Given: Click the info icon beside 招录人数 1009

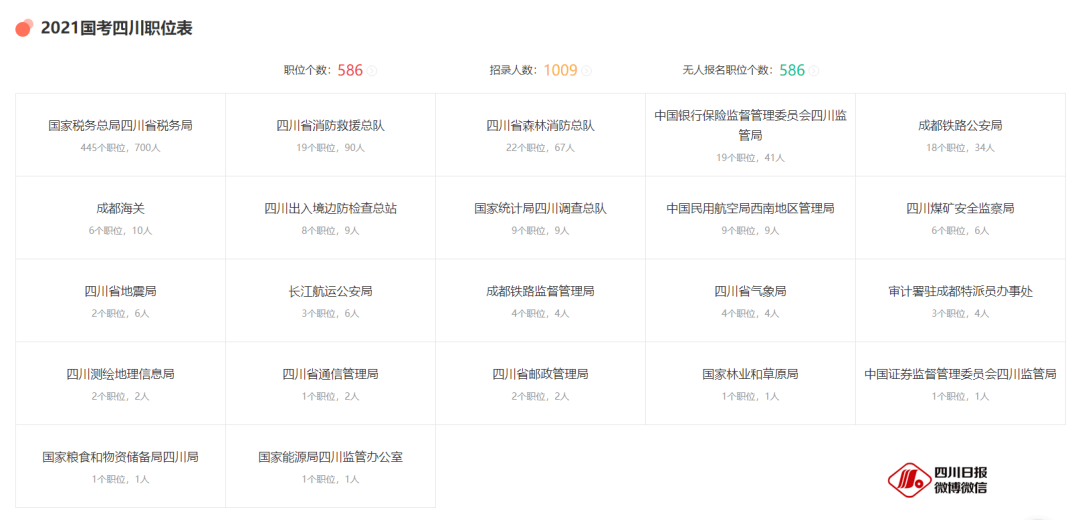Looking at the screenshot, I should (587, 71).
